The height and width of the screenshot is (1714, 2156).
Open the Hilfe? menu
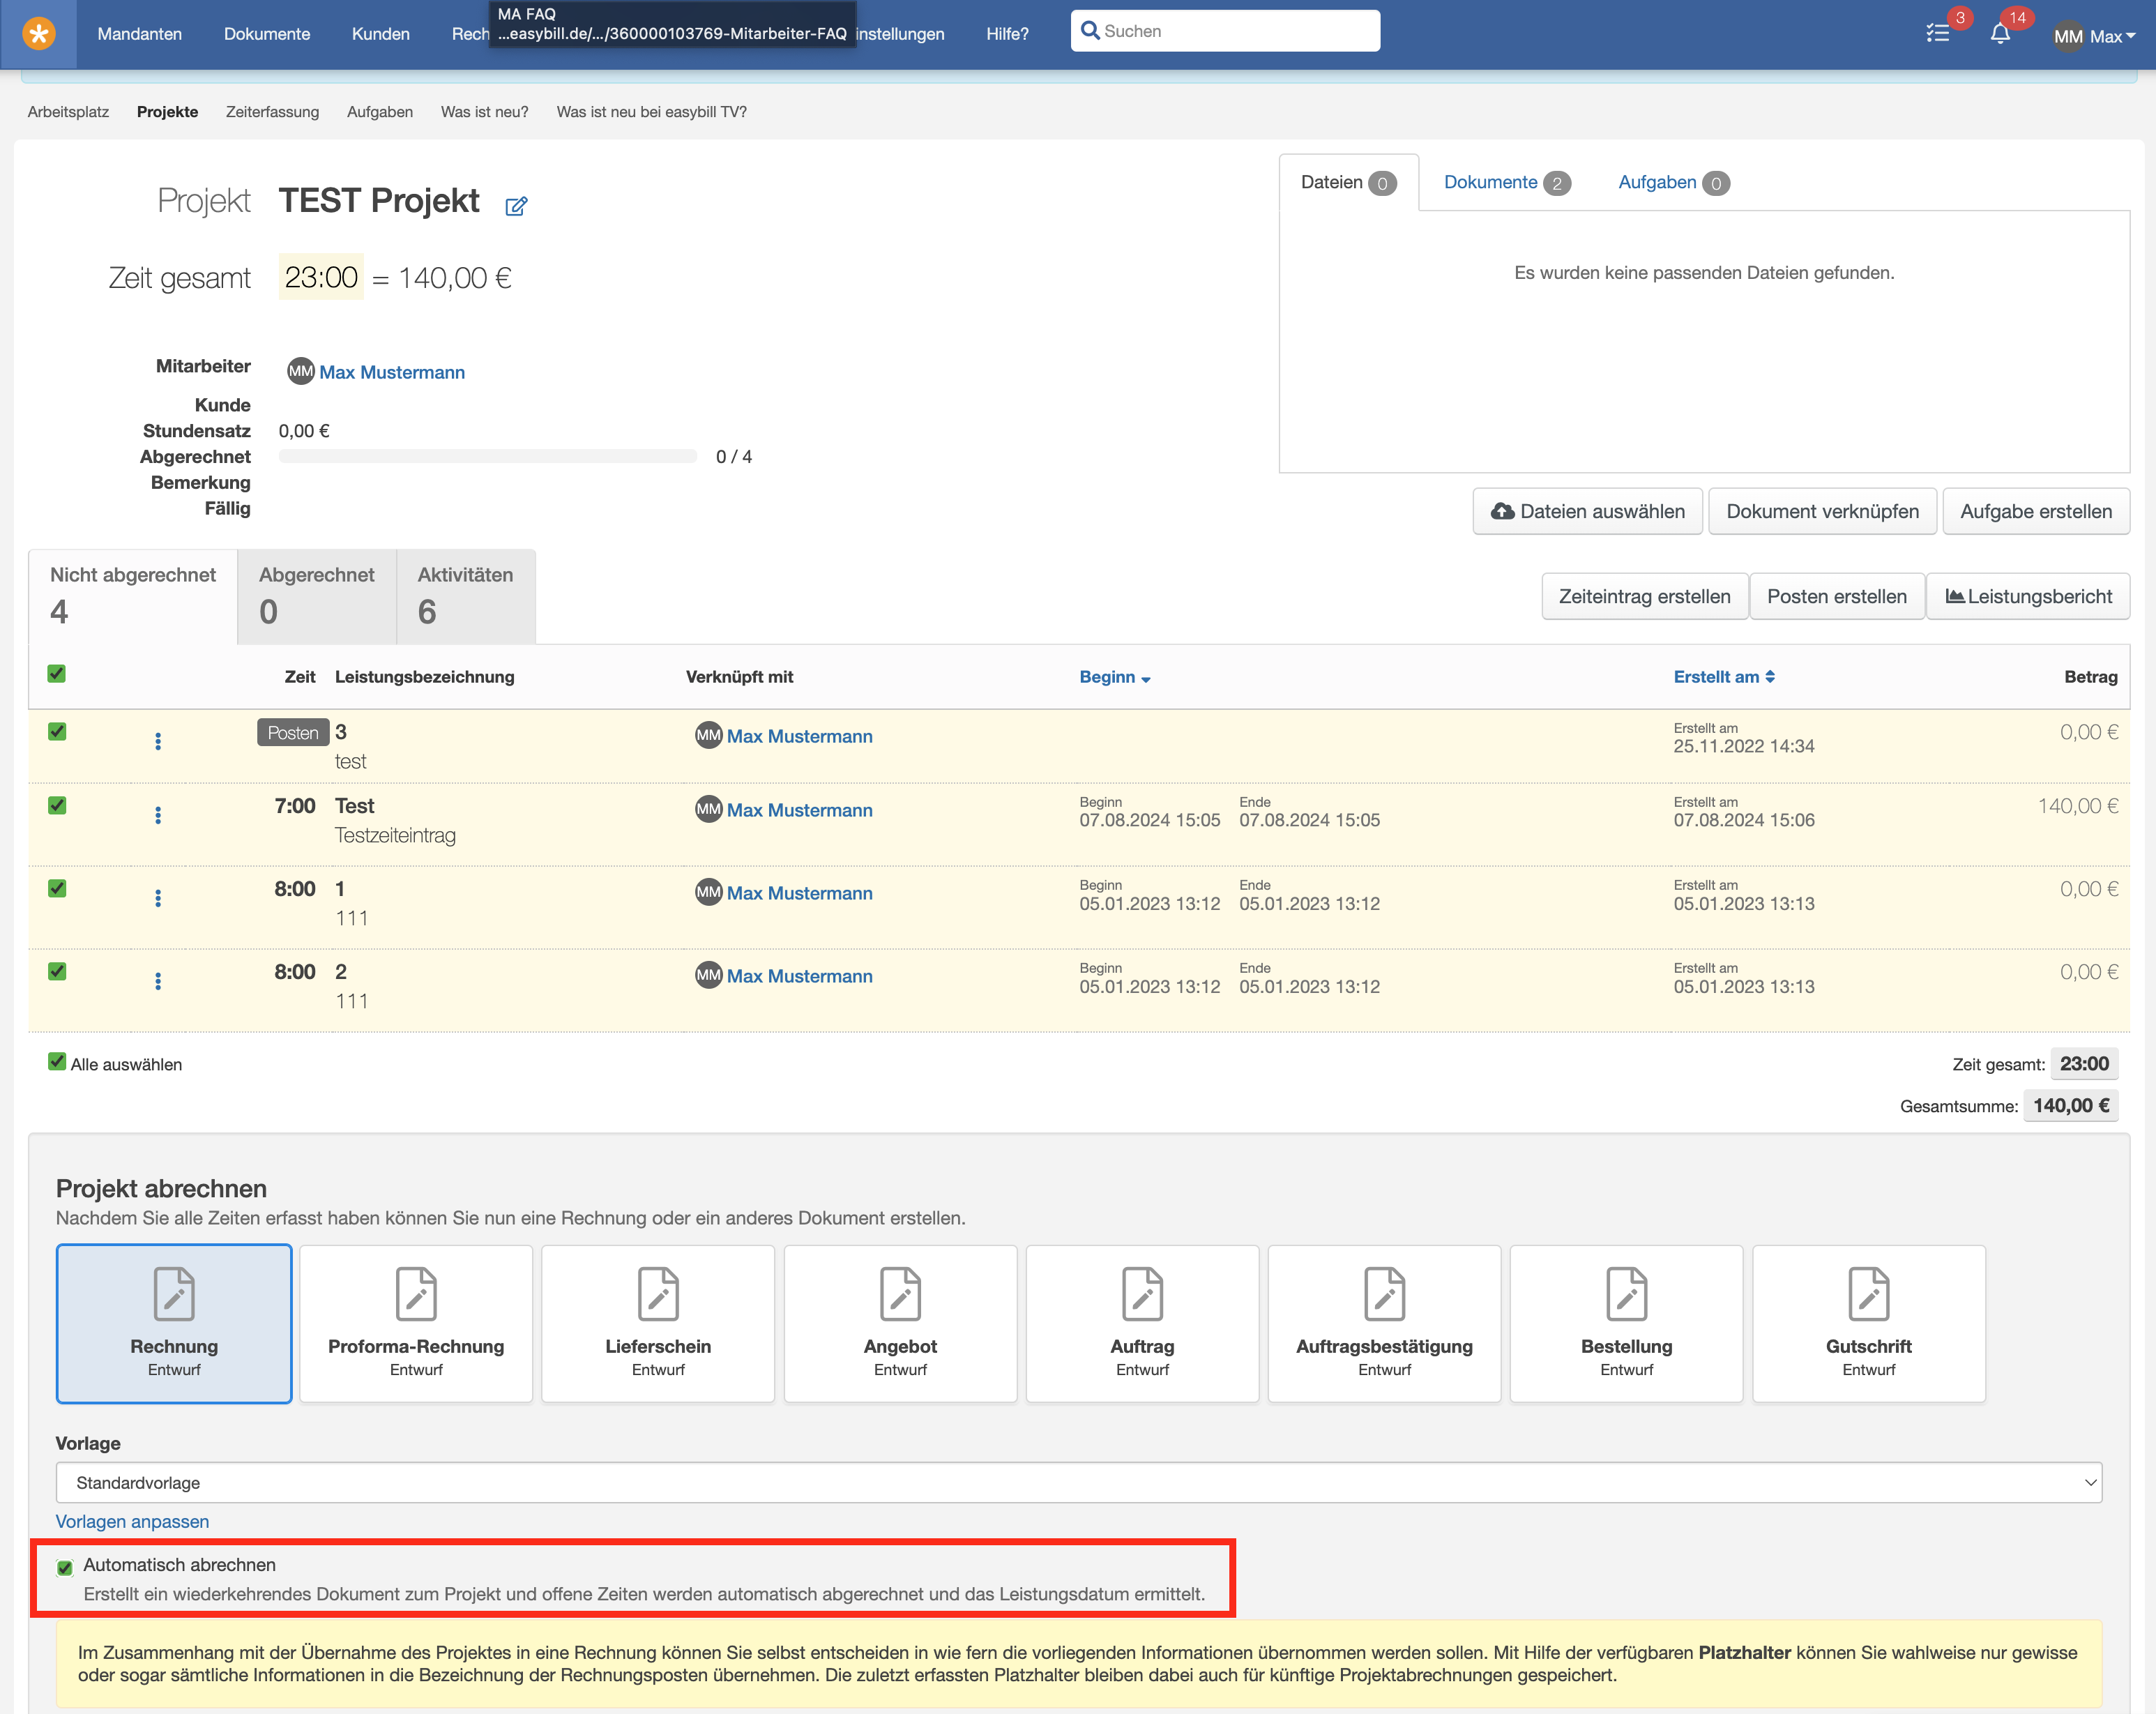pos(1007,34)
